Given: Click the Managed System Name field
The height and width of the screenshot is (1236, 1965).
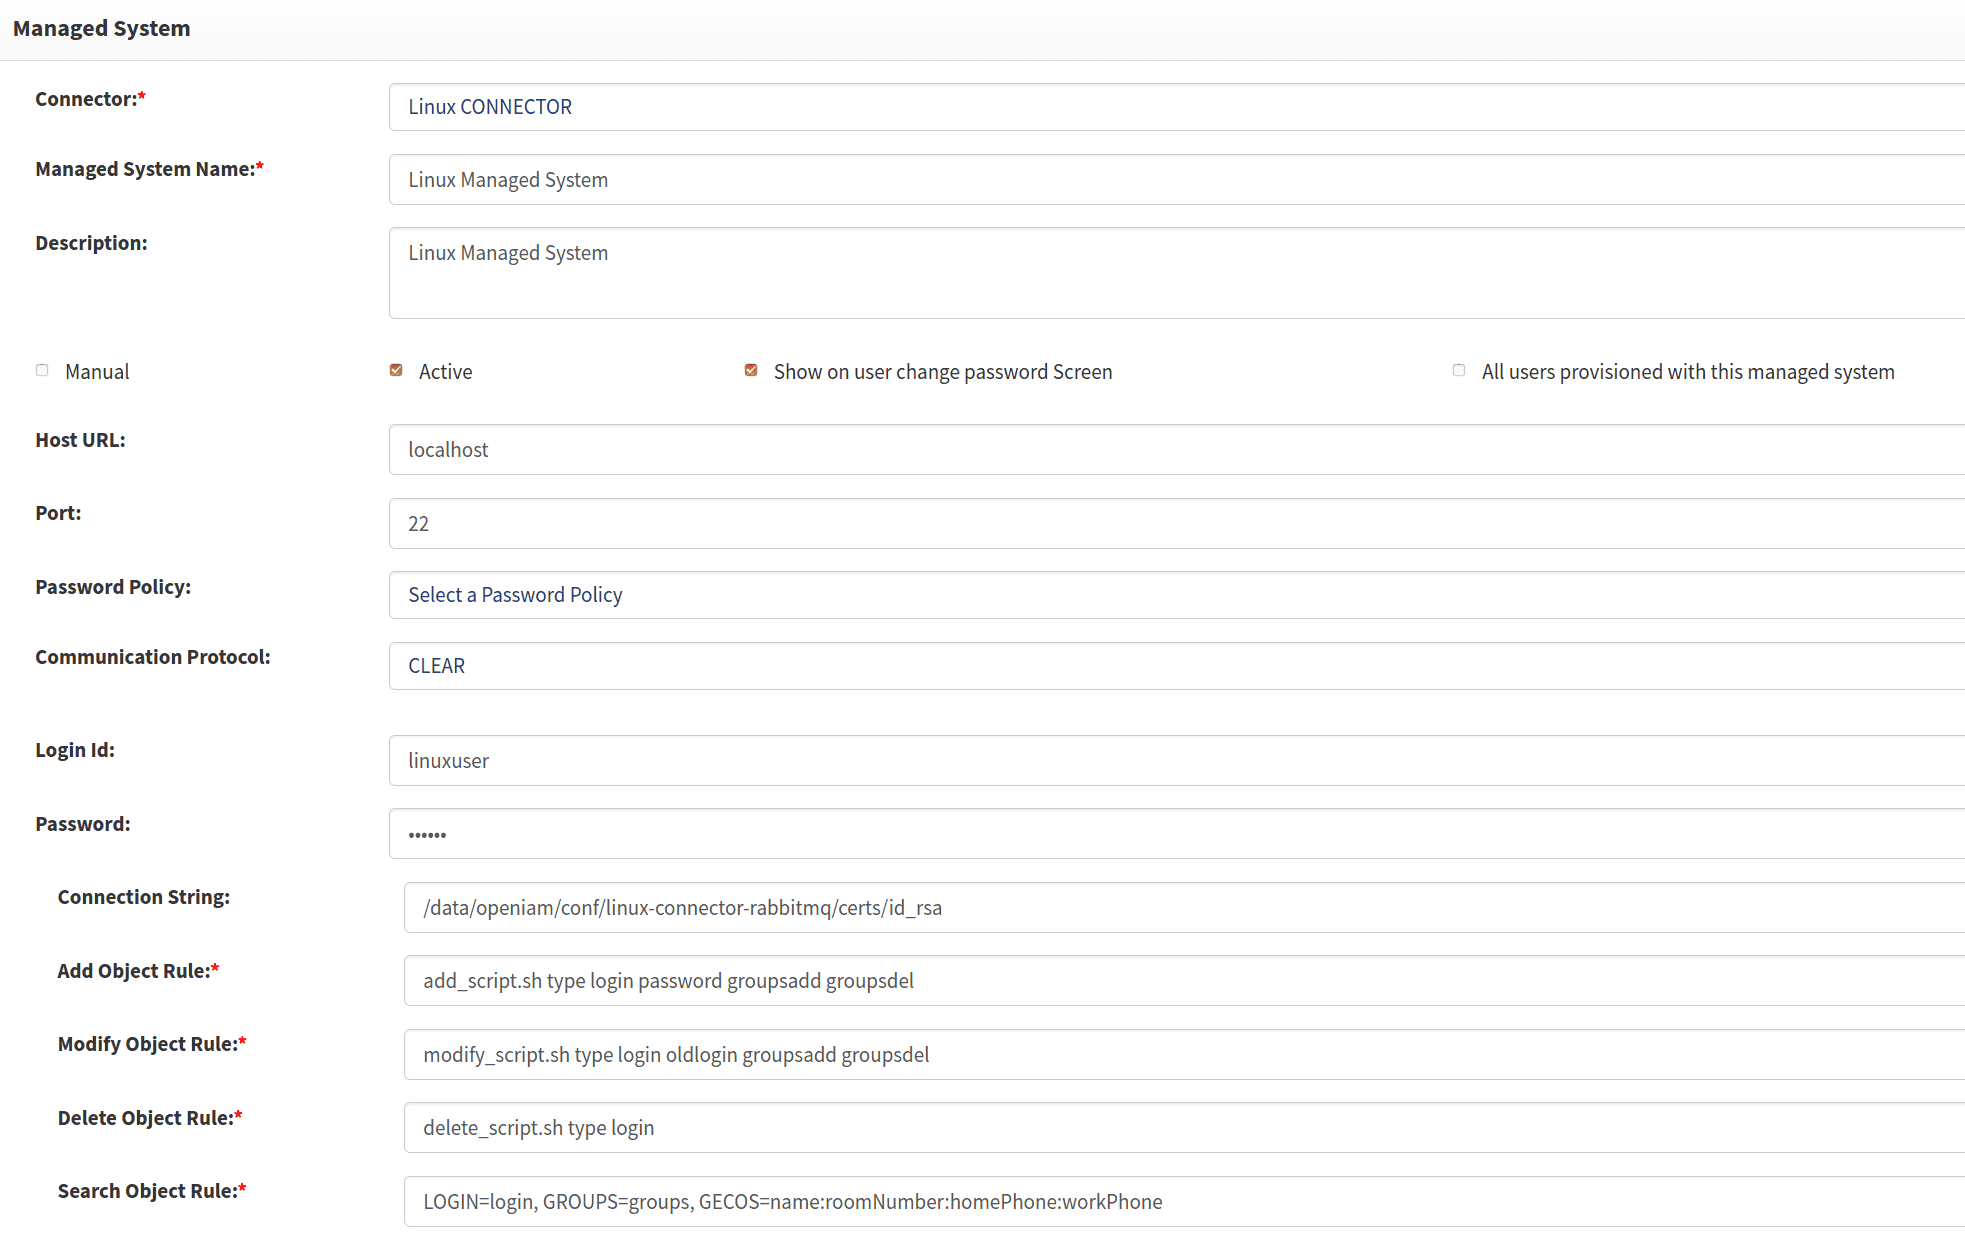Looking at the screenshot, I should 1176,180.
